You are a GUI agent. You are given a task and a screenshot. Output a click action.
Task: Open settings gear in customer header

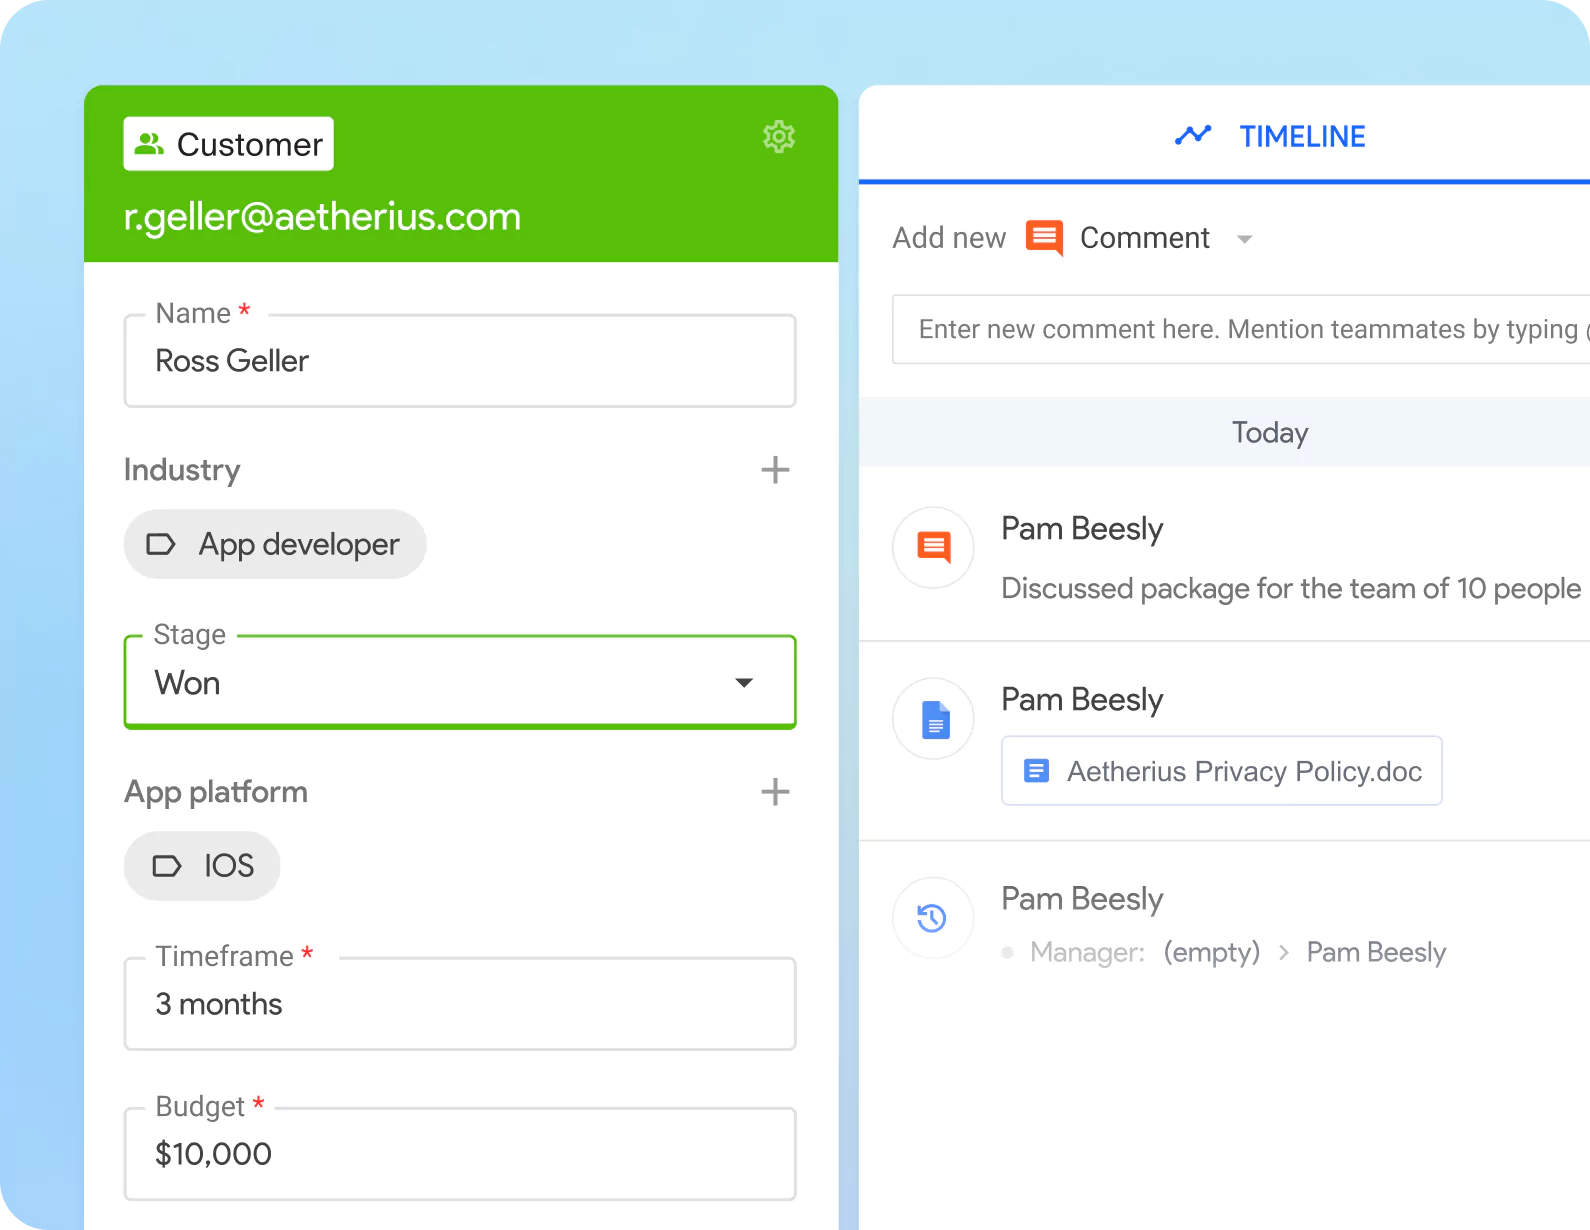(x=778, y=137)
